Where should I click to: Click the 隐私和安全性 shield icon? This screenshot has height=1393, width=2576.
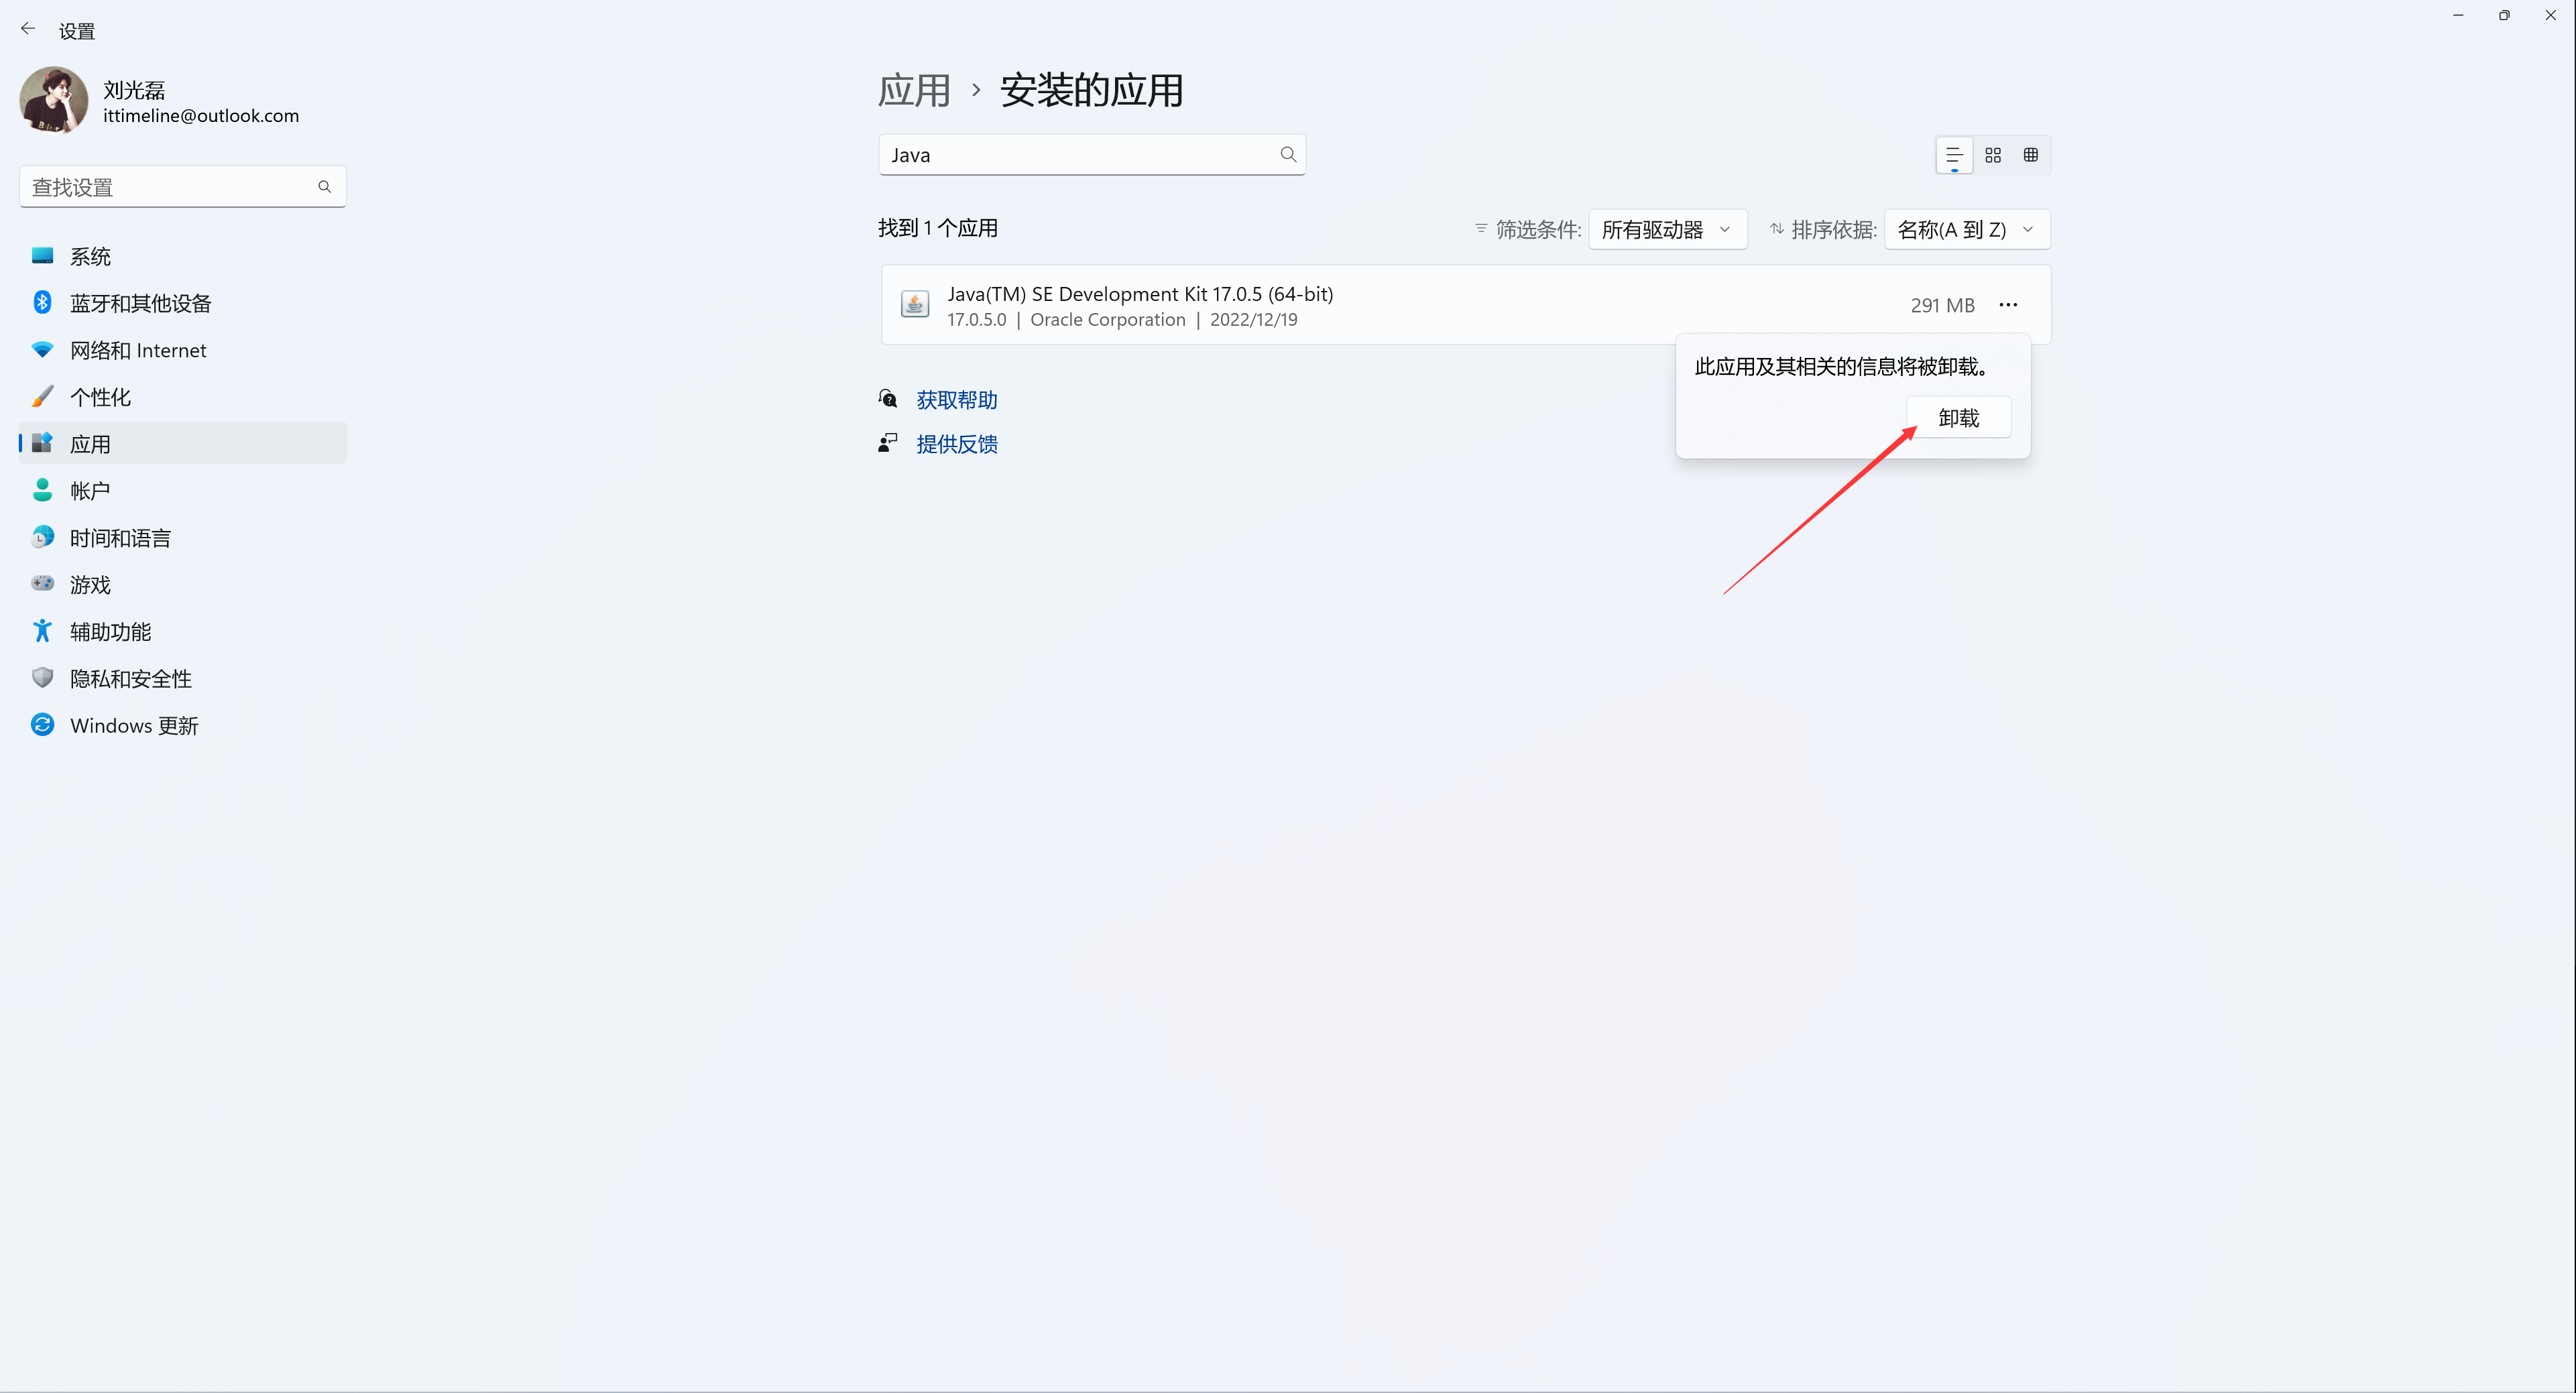(x=42, y=678)
